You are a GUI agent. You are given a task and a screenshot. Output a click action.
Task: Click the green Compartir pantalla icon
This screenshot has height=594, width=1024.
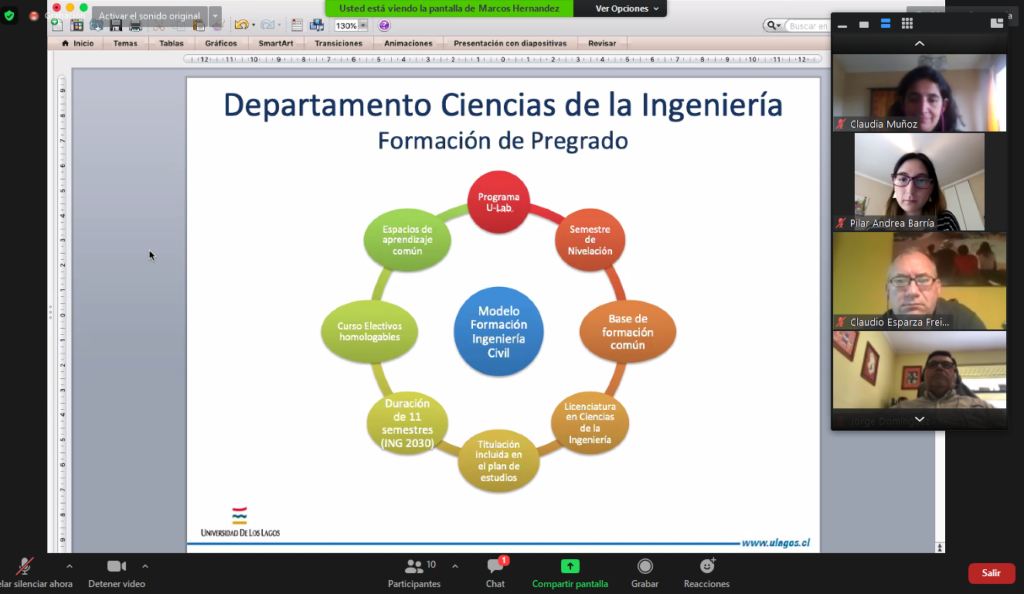(x=569, y=567)
